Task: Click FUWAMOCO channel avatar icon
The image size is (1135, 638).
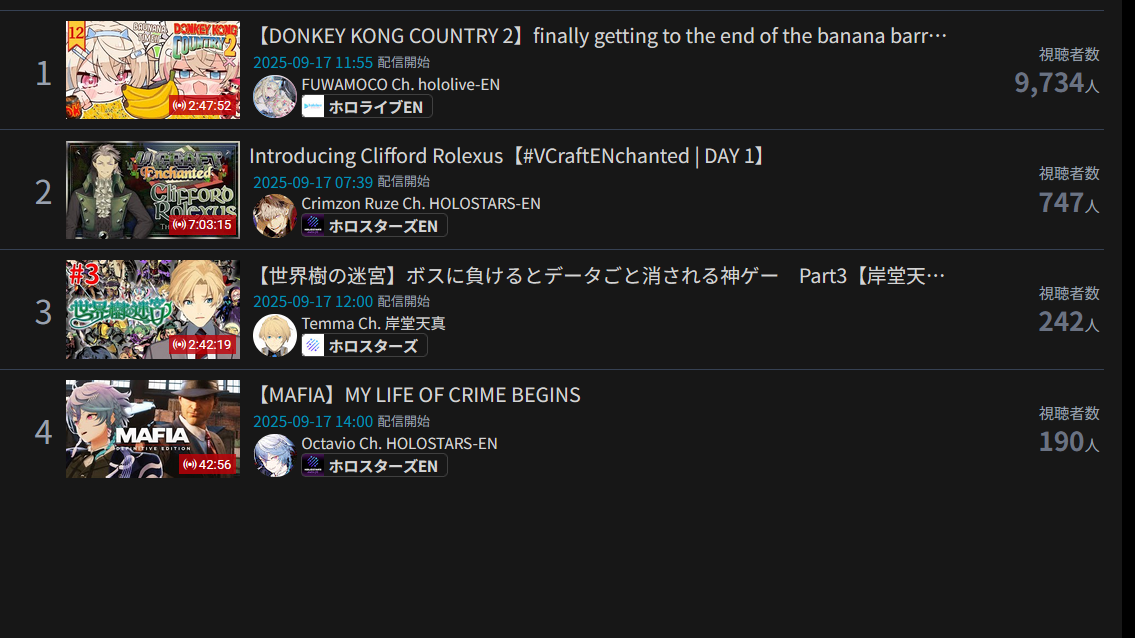Action: [x=274, y=96]
